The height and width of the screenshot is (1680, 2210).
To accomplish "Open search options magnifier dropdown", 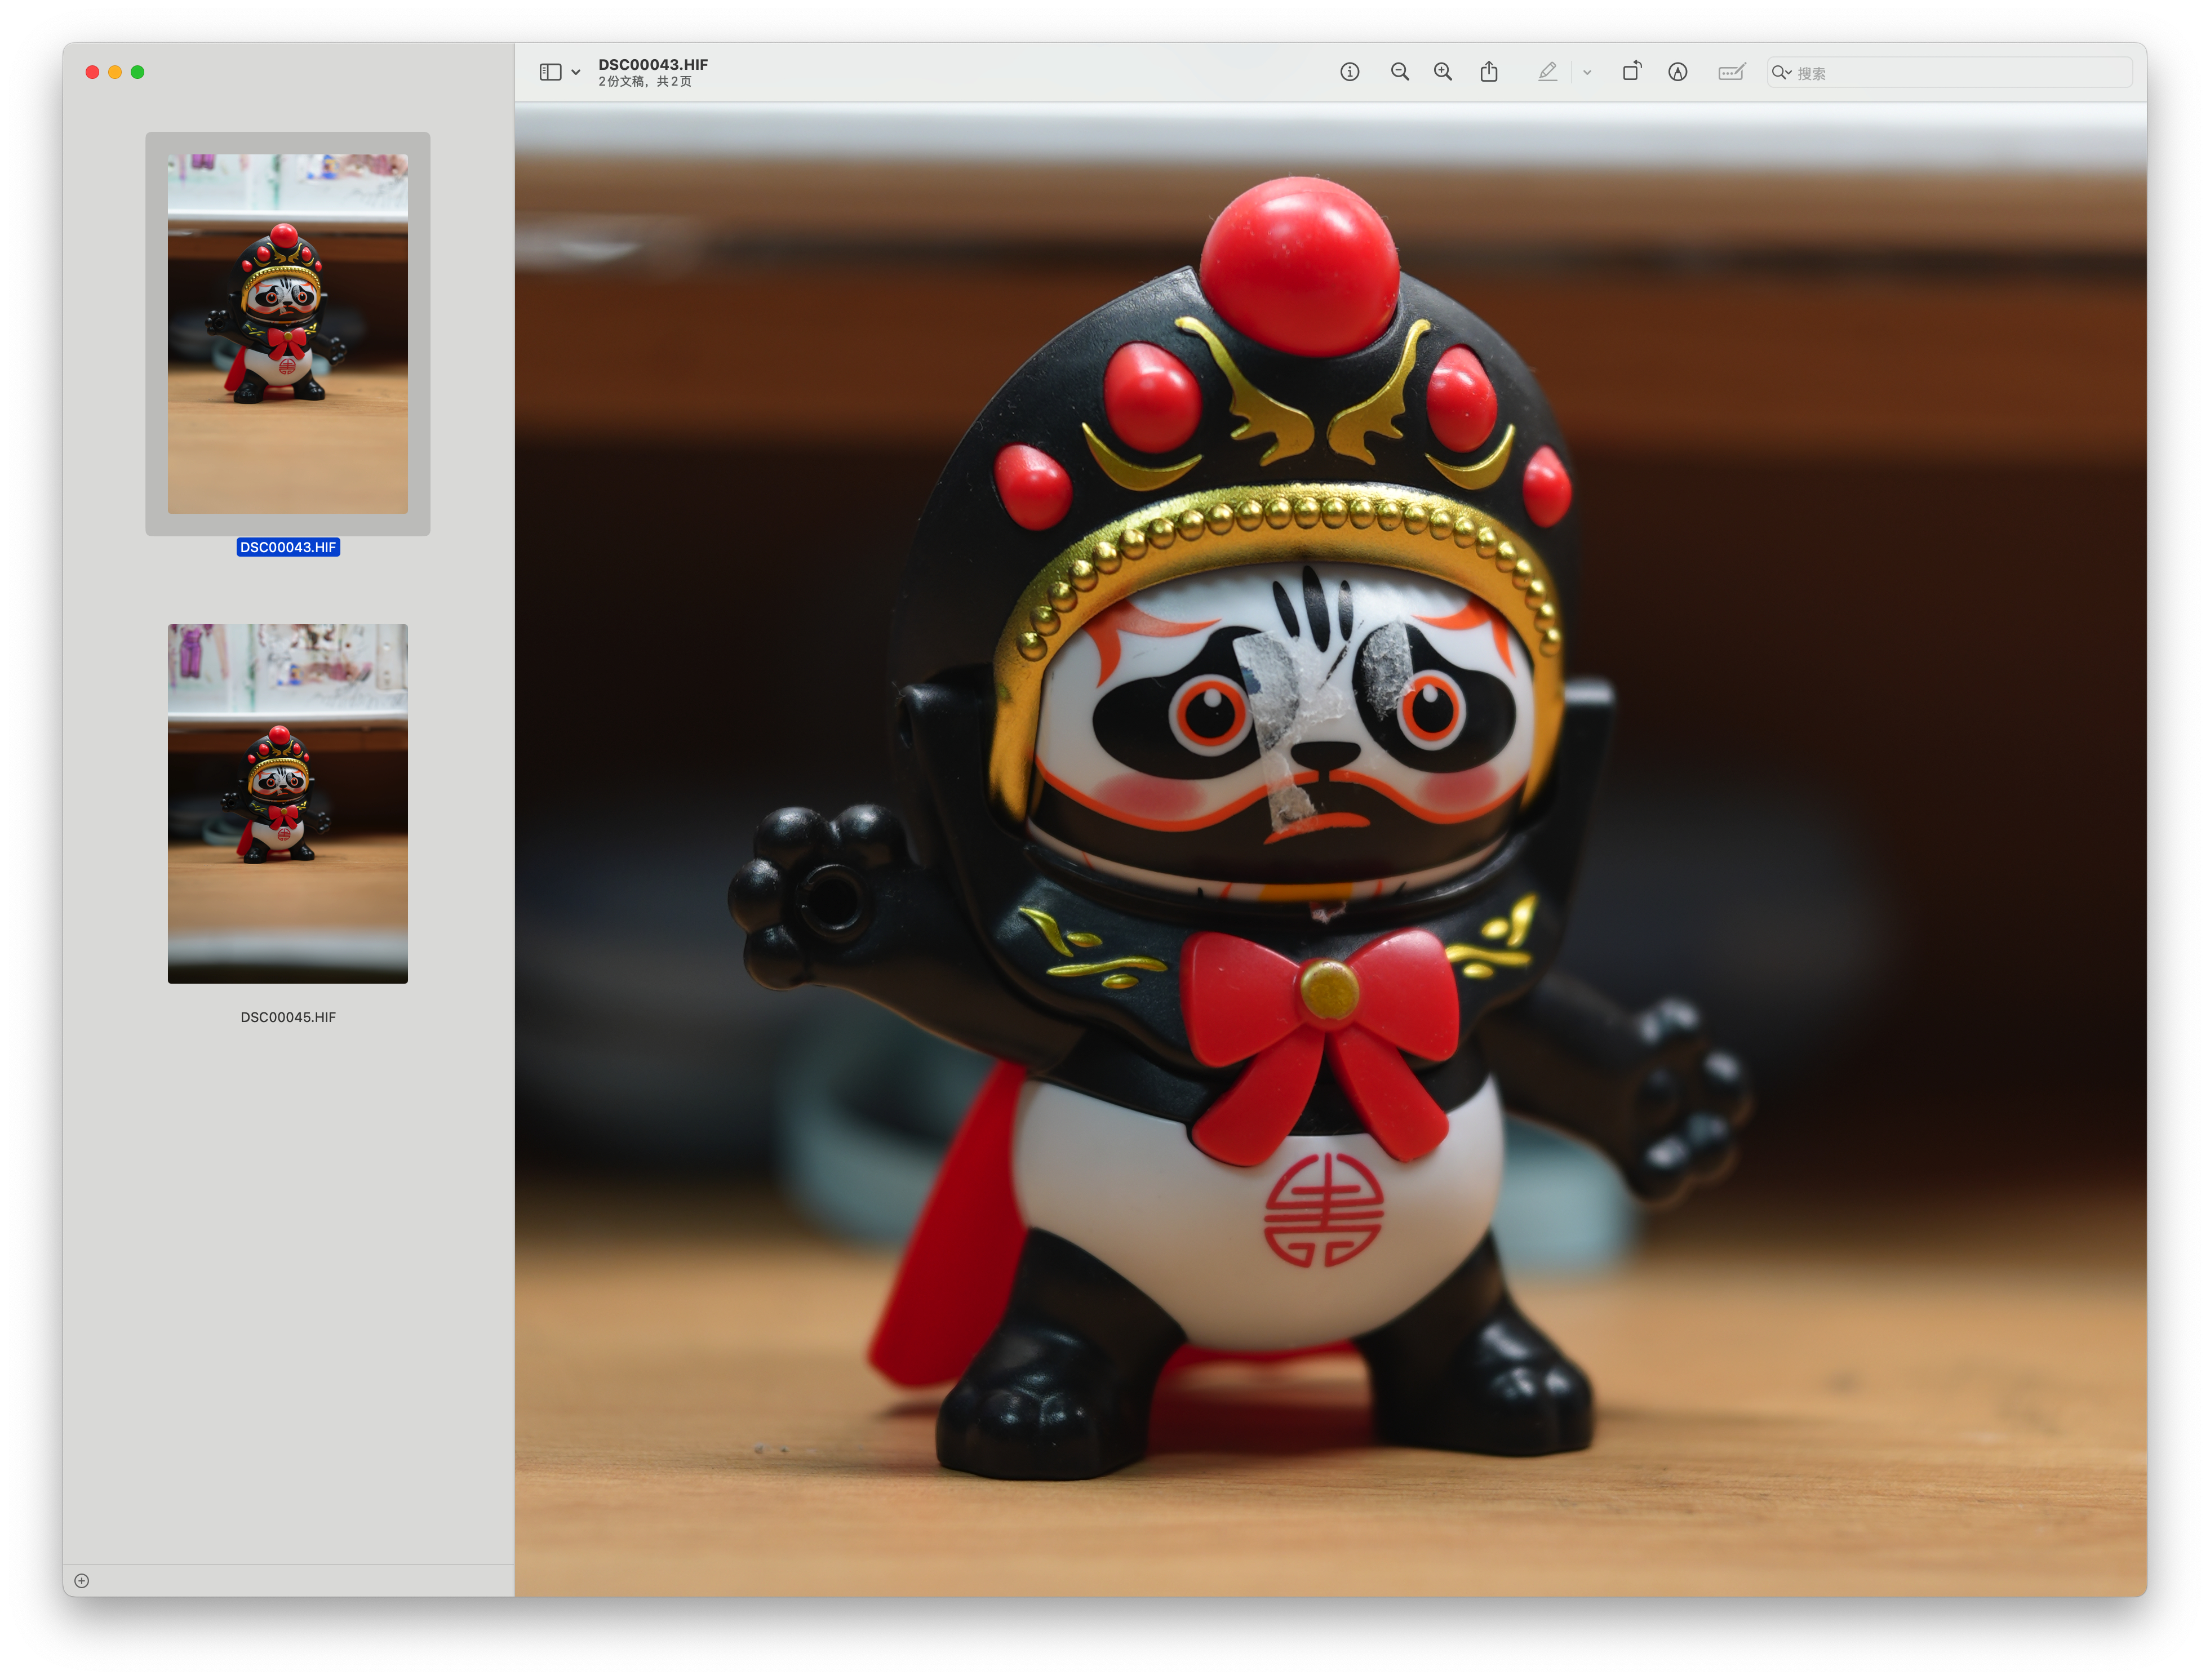I will (x=1781, y=72).
